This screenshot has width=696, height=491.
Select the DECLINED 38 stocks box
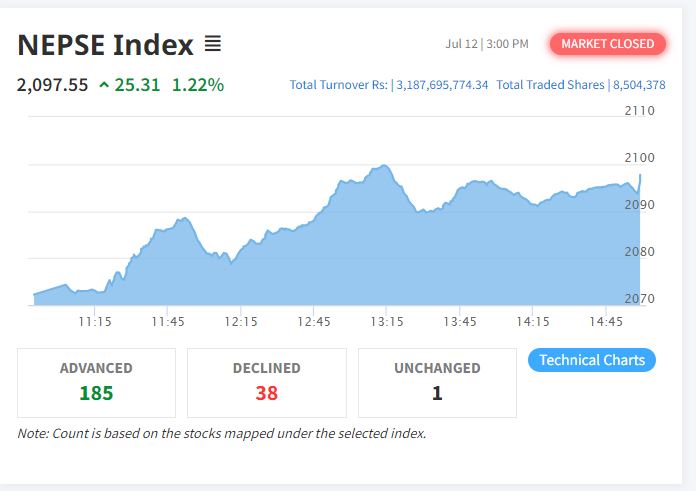[x=267, y=383]
